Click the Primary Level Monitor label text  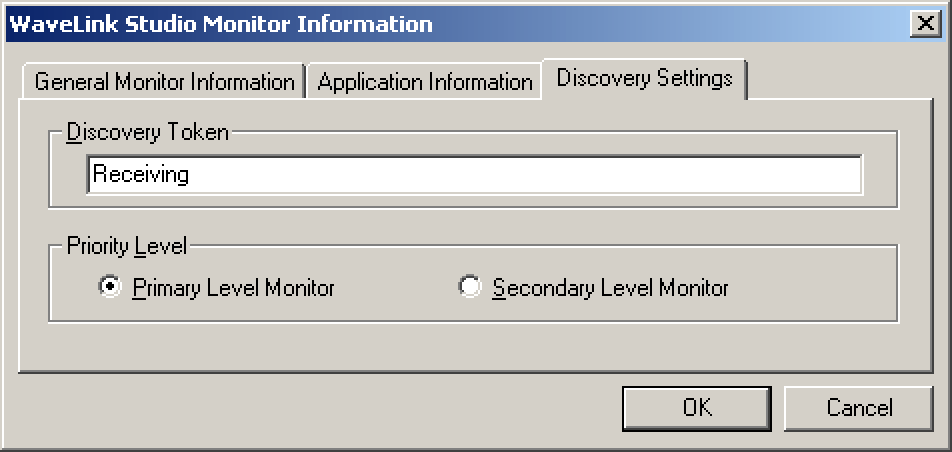(x=233, y=287)
